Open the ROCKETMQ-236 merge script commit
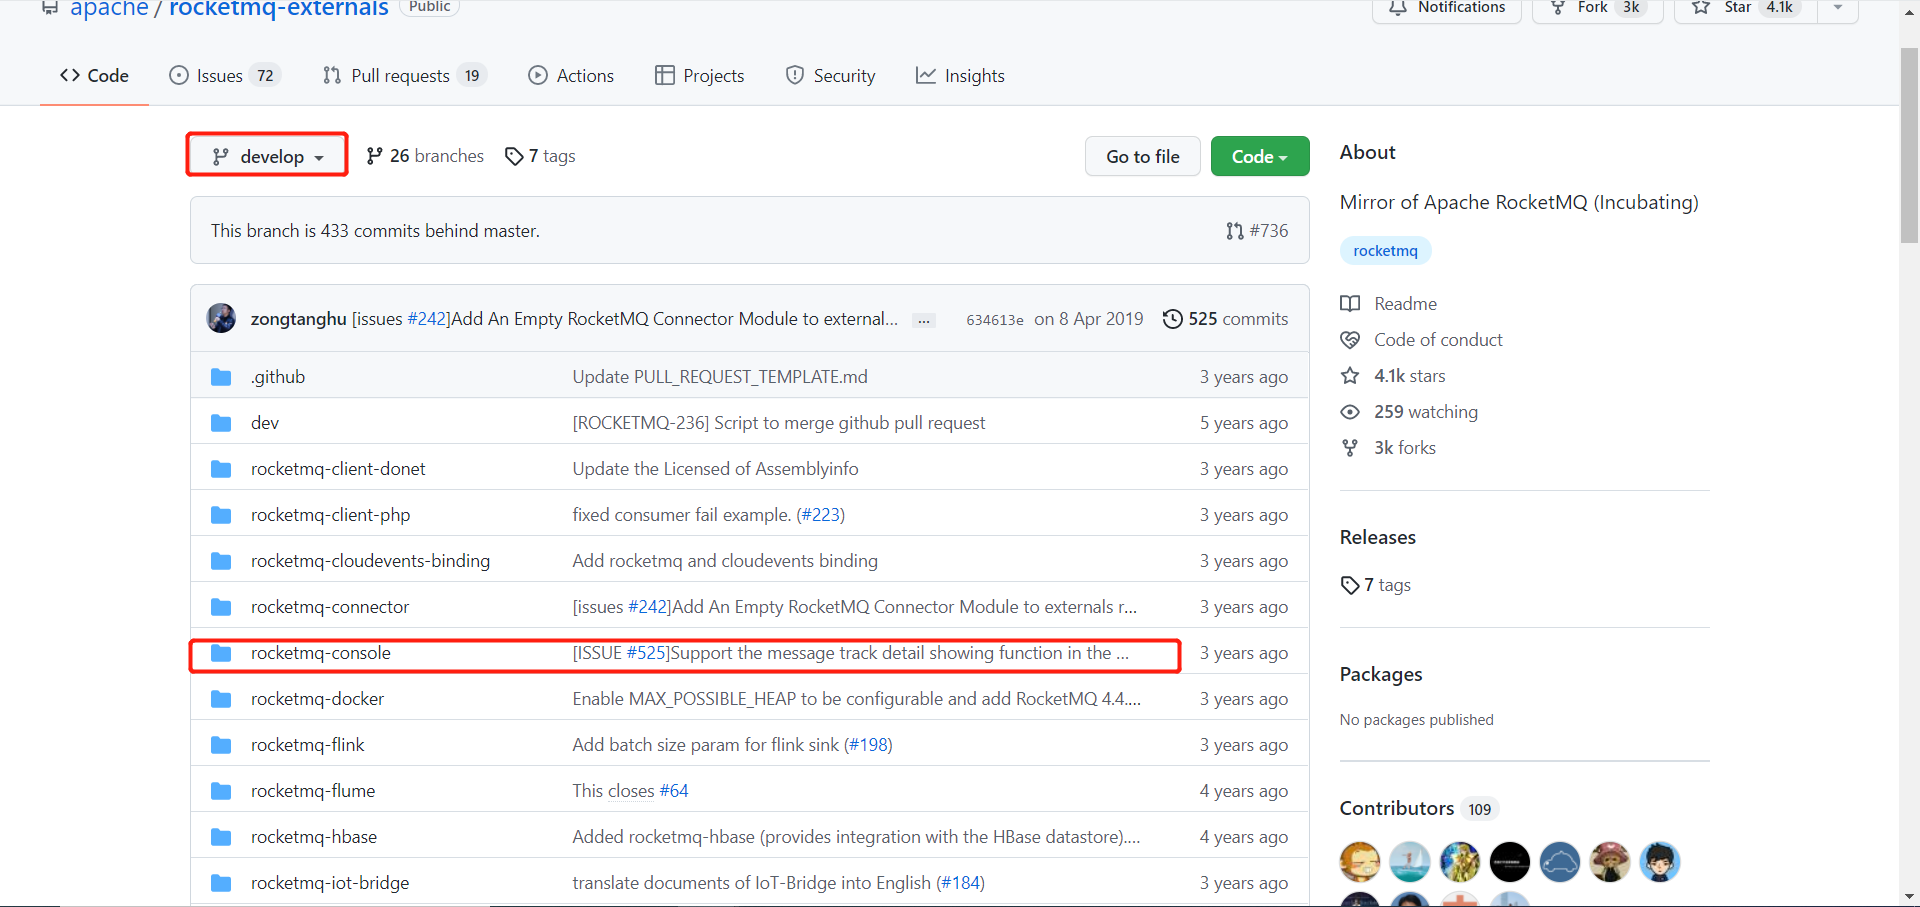 [x=779, y=423]
